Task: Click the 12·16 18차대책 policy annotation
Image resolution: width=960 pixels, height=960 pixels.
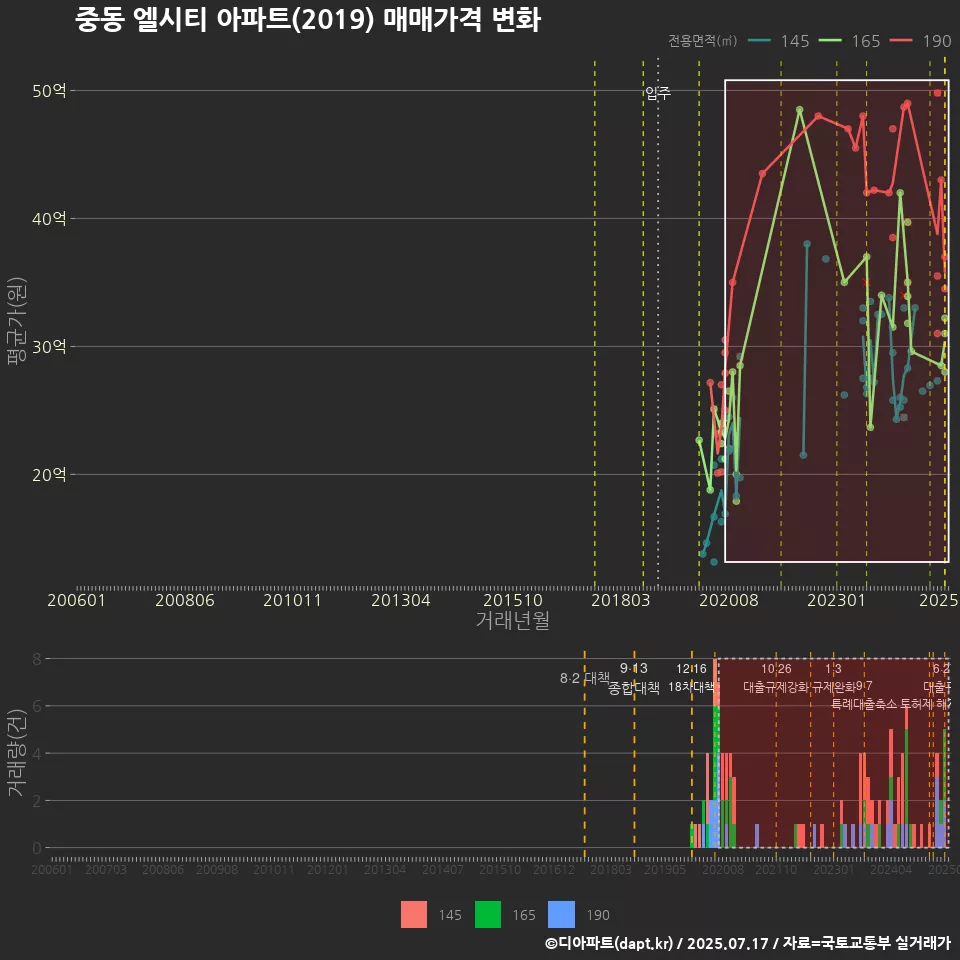Action: click(691, 678)
